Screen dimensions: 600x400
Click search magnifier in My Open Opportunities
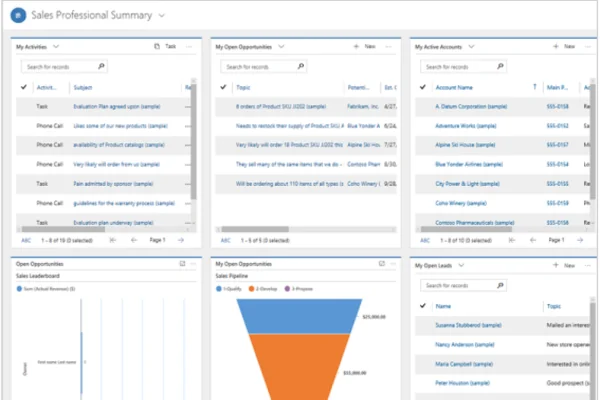coord(301,66)
